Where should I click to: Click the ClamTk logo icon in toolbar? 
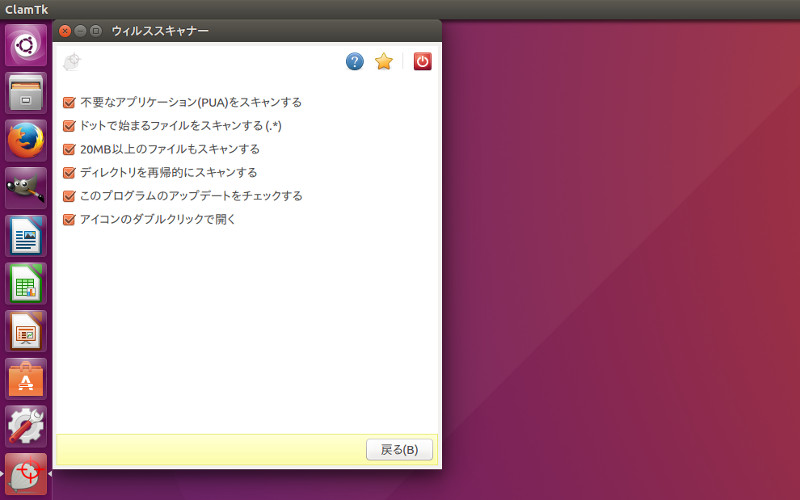point(72,62)
